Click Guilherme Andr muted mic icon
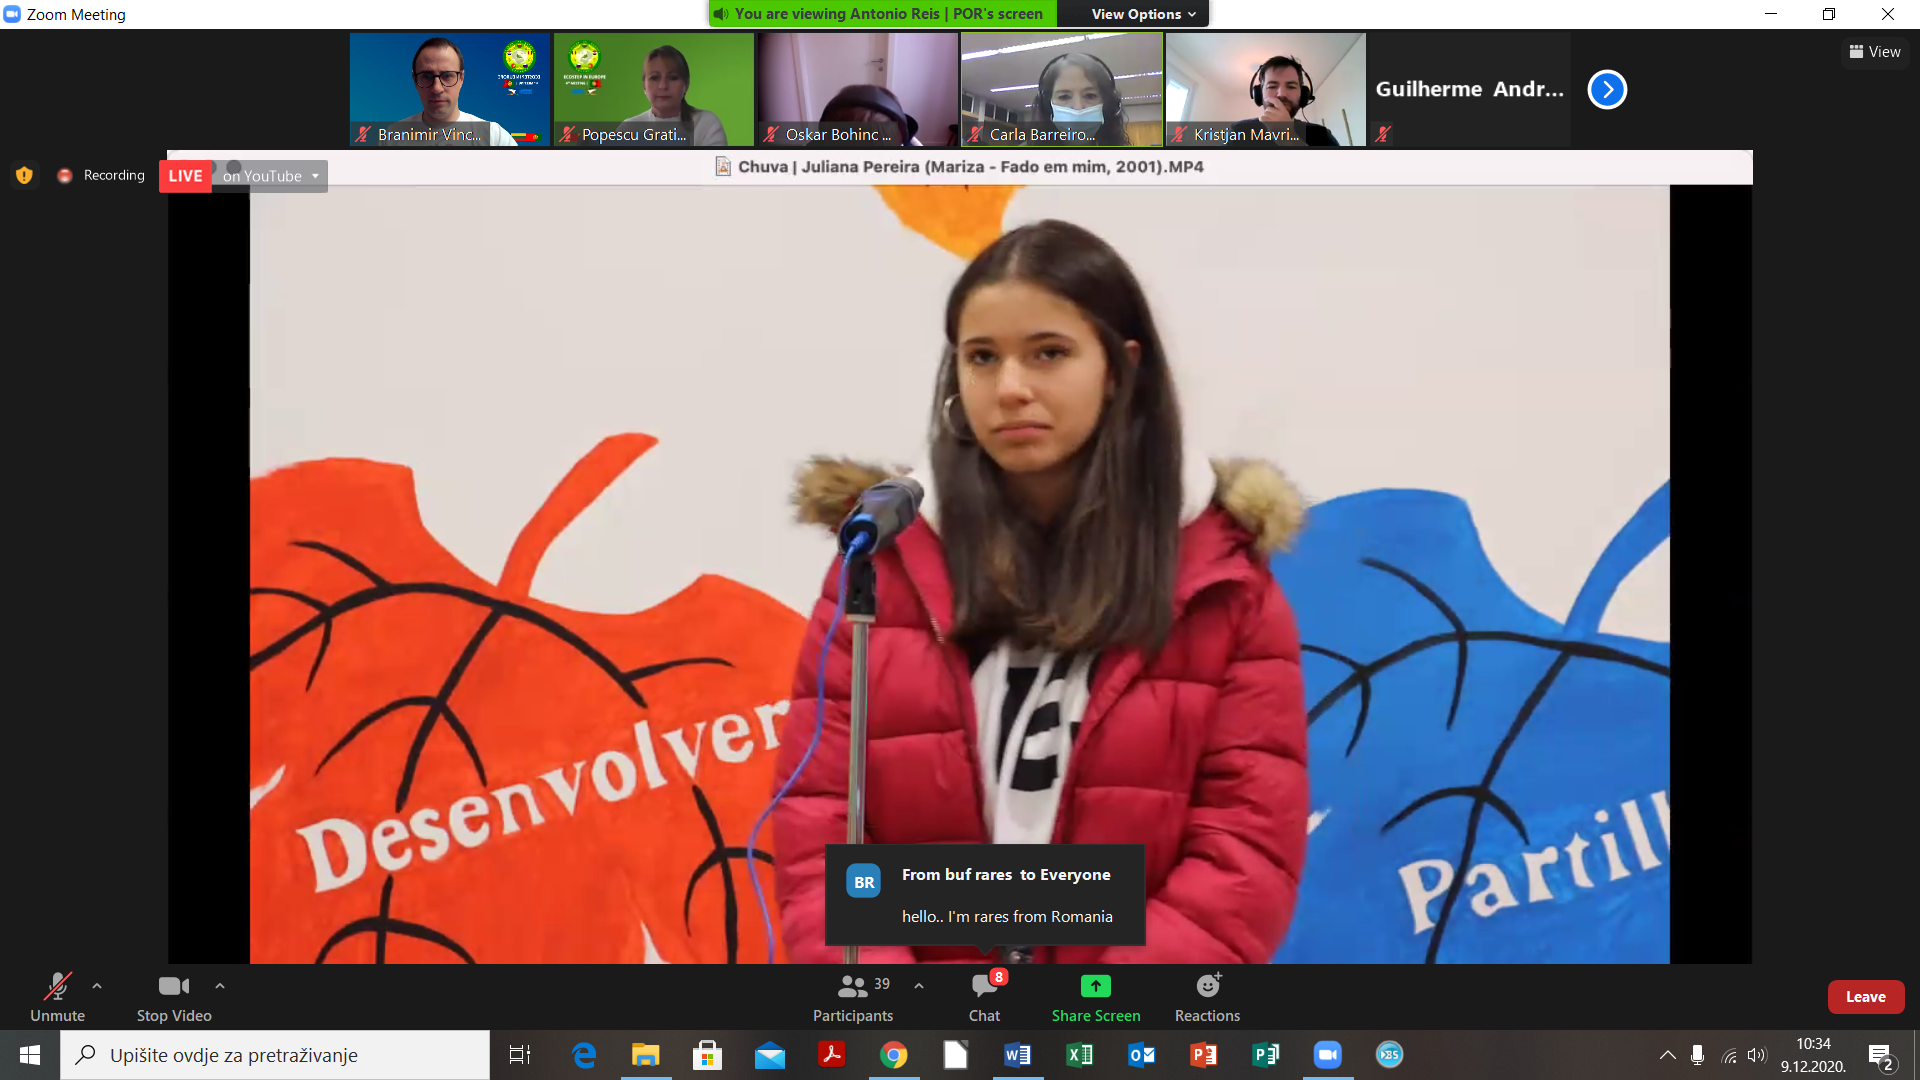Screen dimensions: 1920x1080 pyautogui.click(x=1384, y=134)
